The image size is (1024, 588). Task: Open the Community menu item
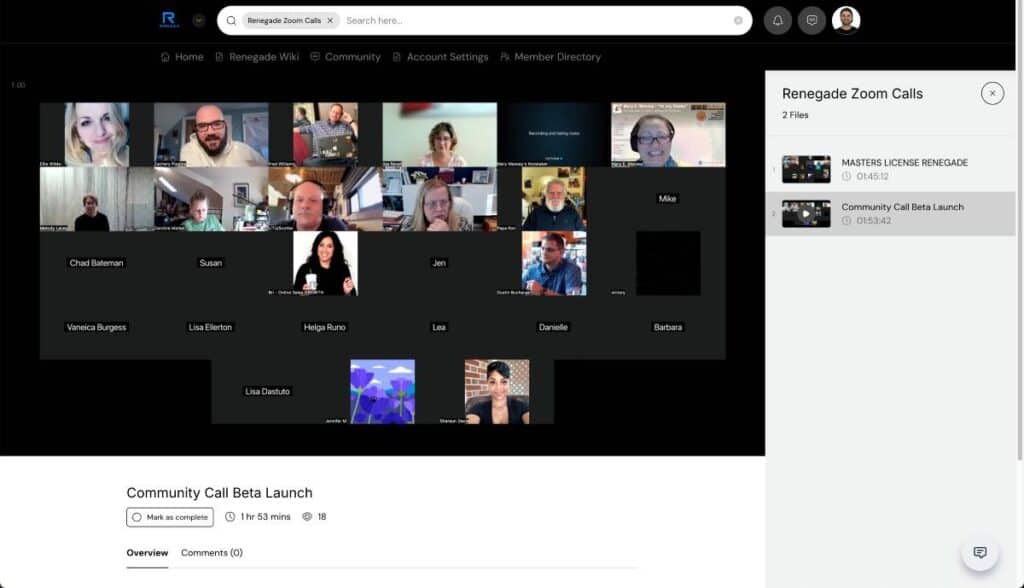click(x=345, y=57)
